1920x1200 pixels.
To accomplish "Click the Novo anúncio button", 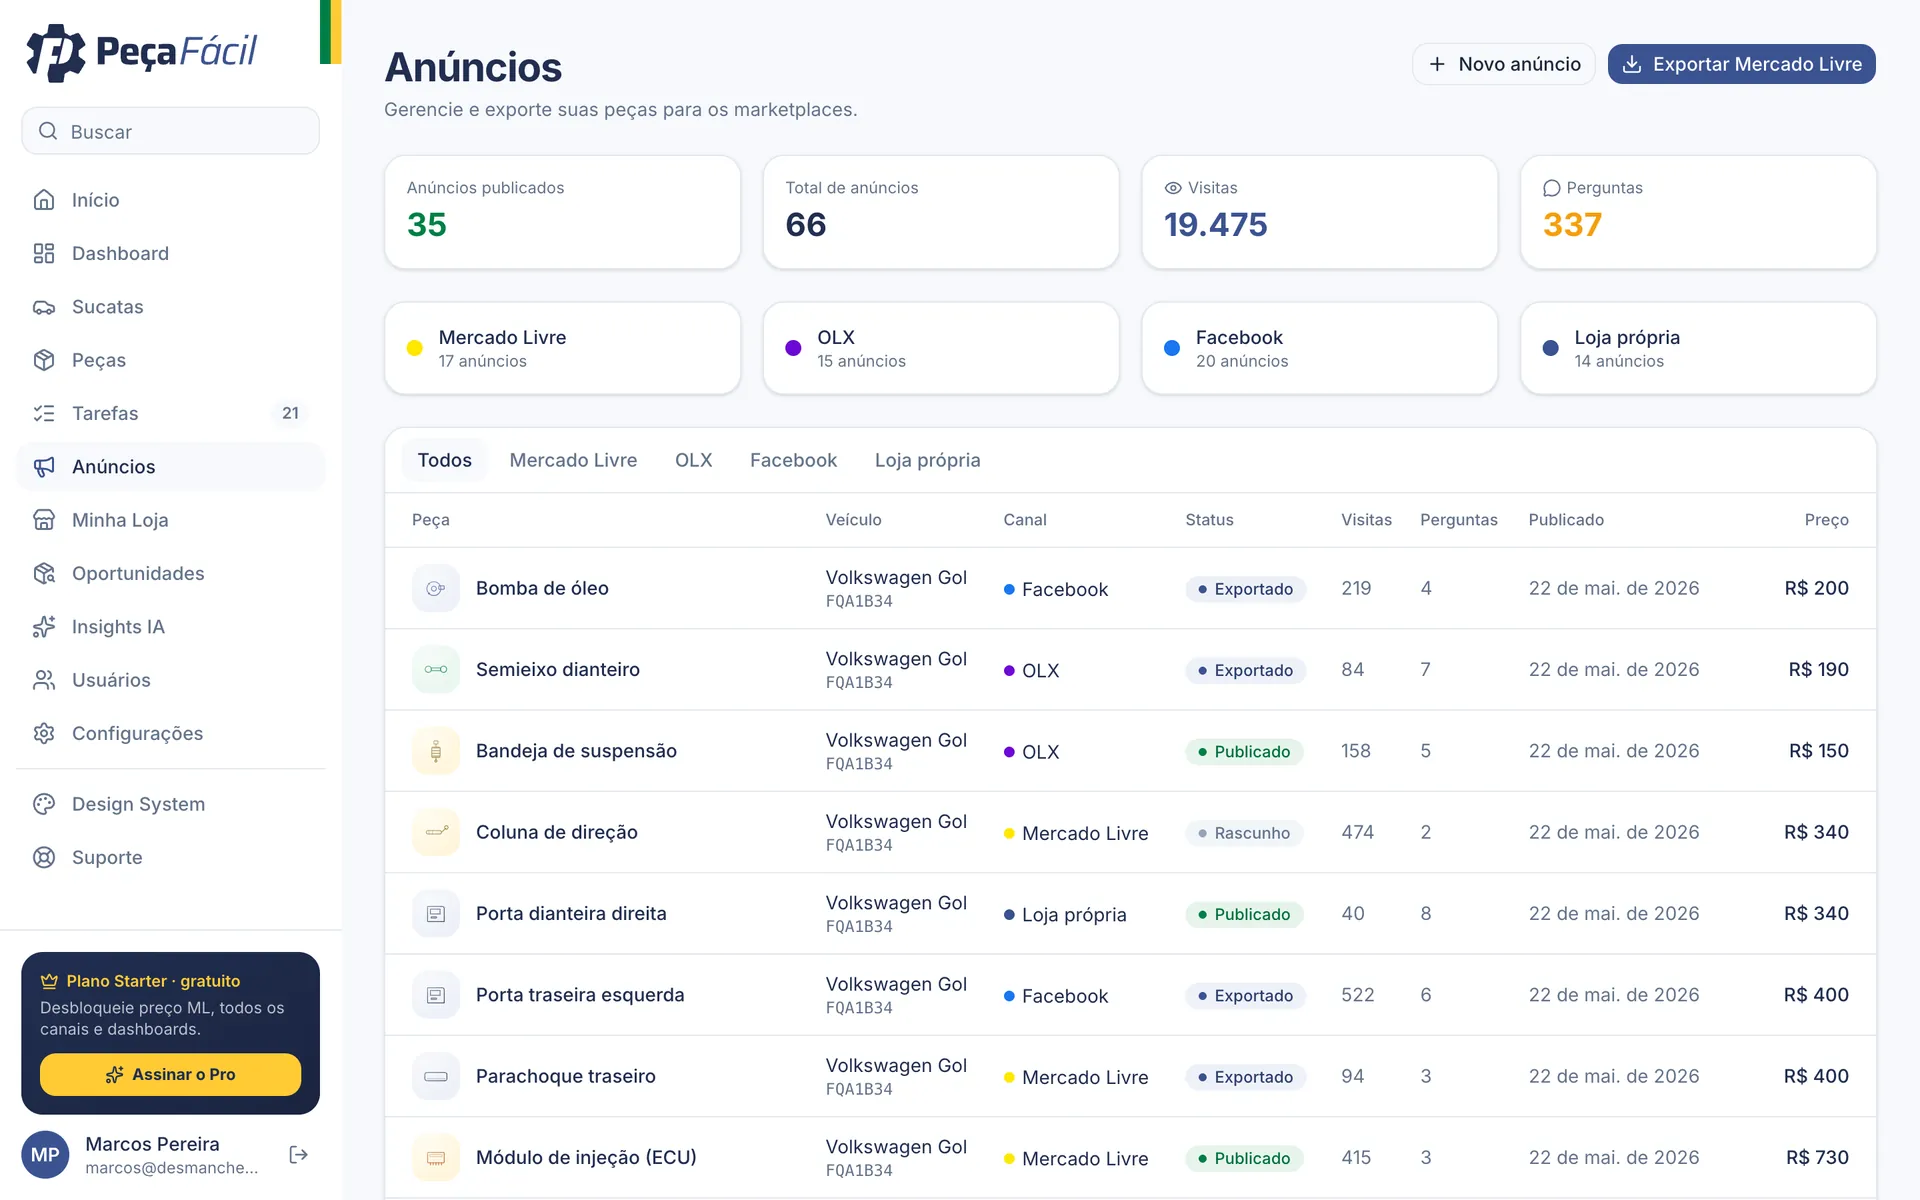I will click(x=1504, y=64).
